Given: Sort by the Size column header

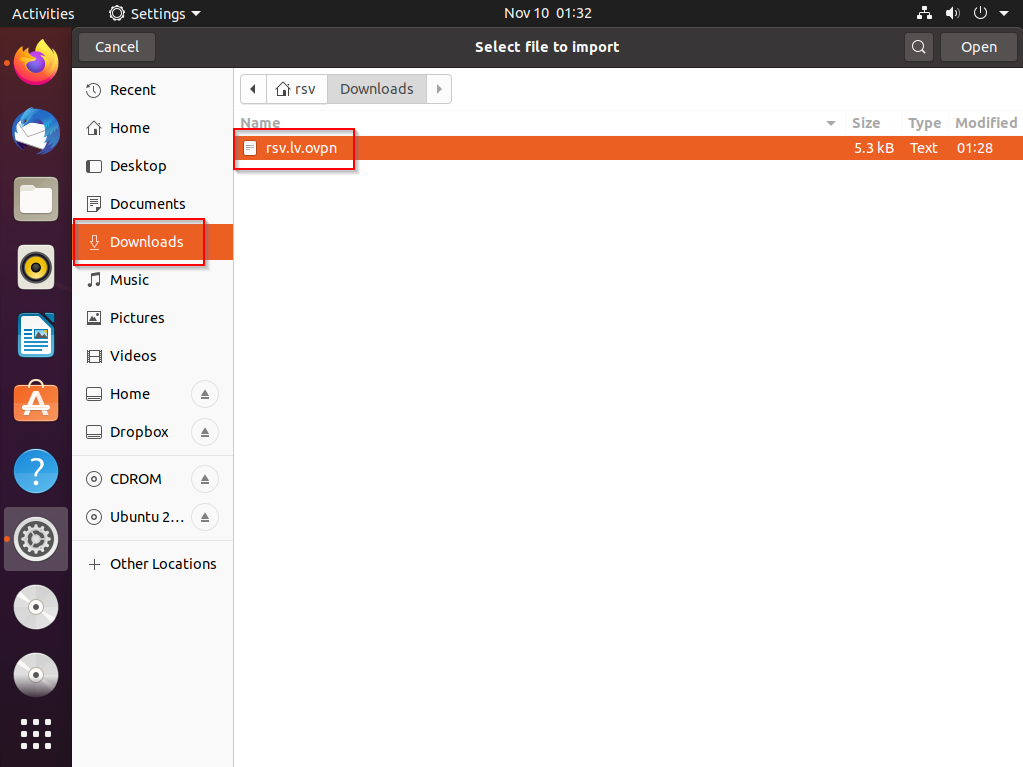Looking at the screenshot, I should 866,123.
